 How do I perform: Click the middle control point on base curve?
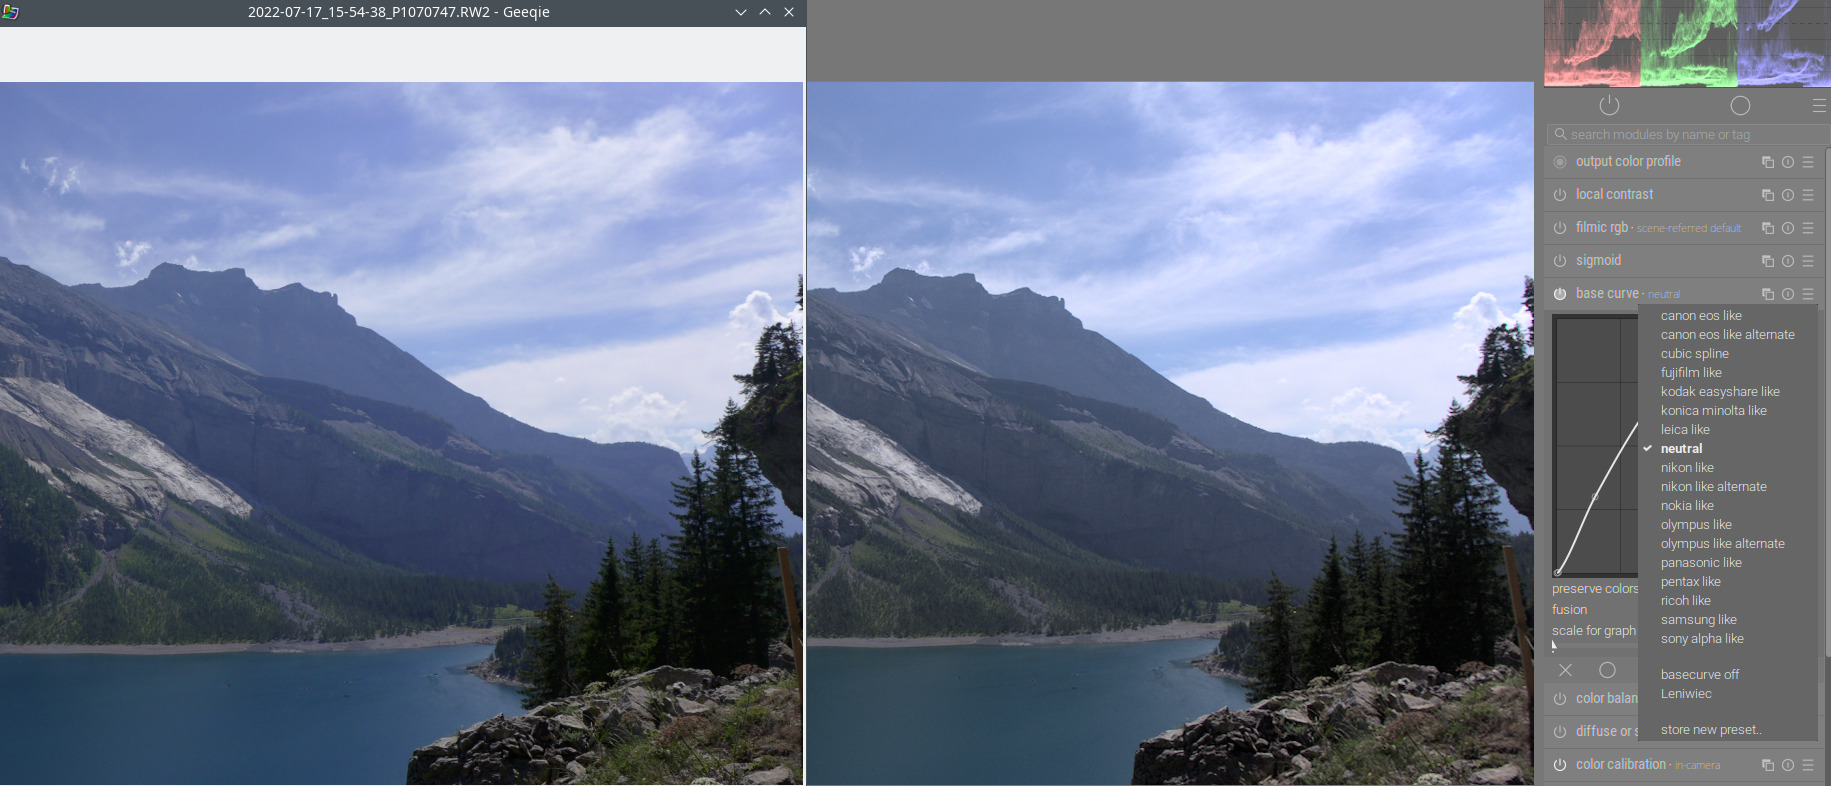pos(1595,497)
